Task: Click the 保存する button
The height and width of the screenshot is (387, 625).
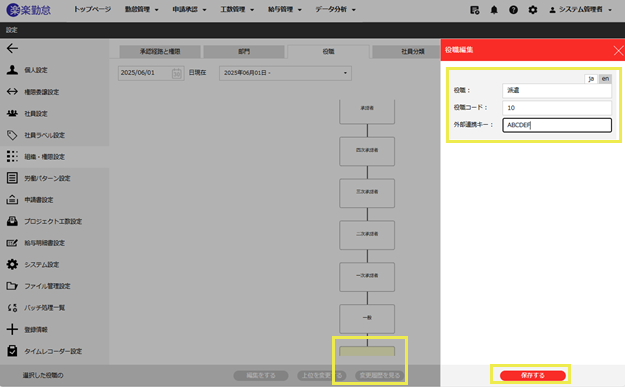Action: click(x=533, y=375)
